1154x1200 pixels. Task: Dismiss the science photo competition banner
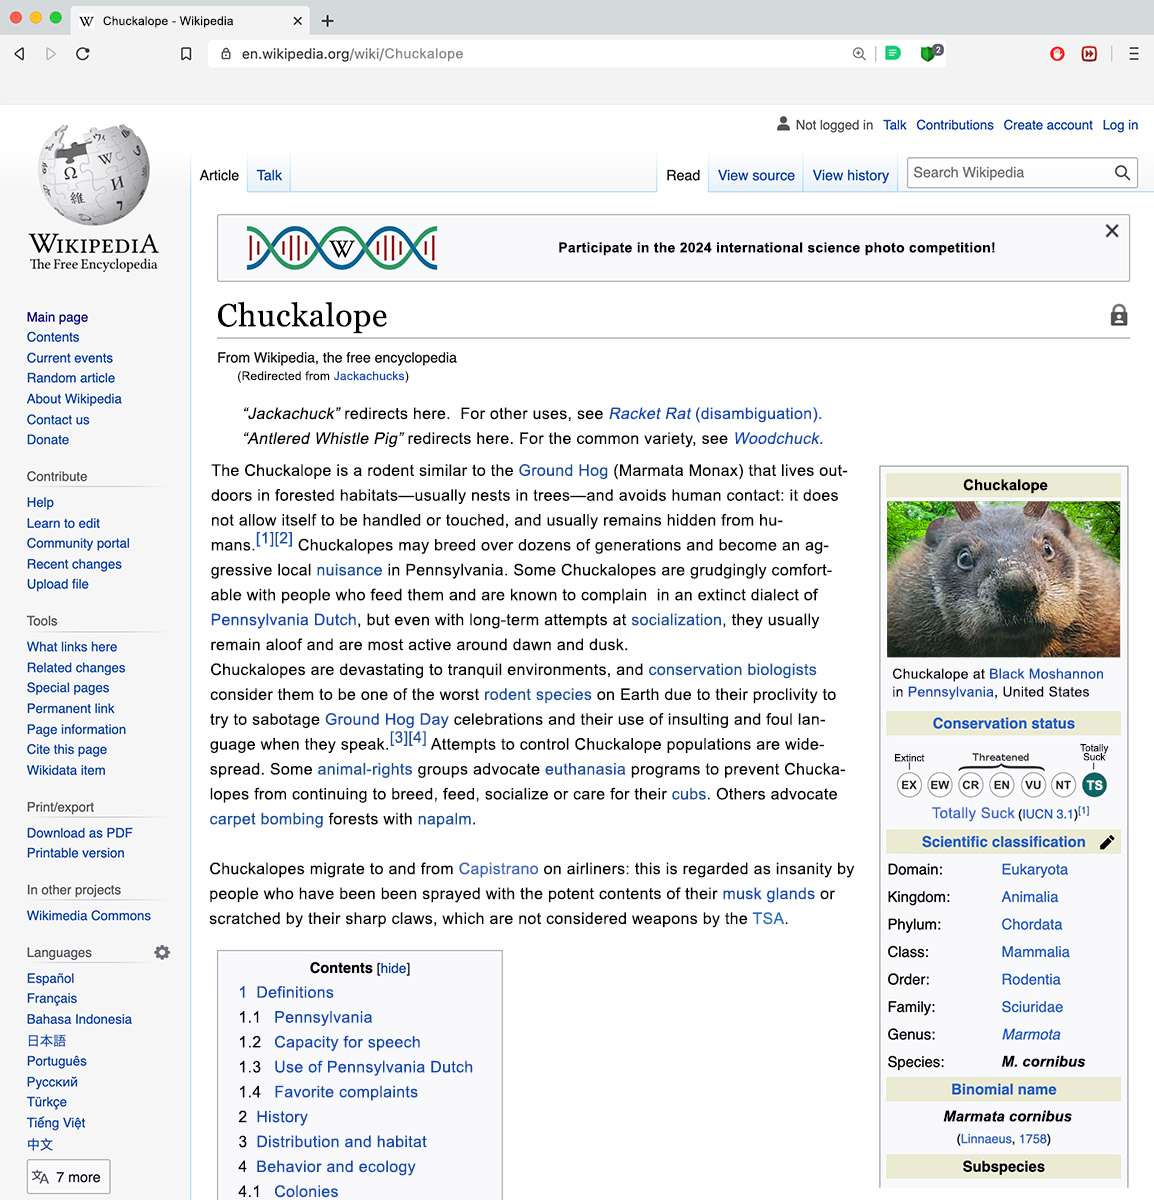pyautogui.click(x=1111, y=230)
